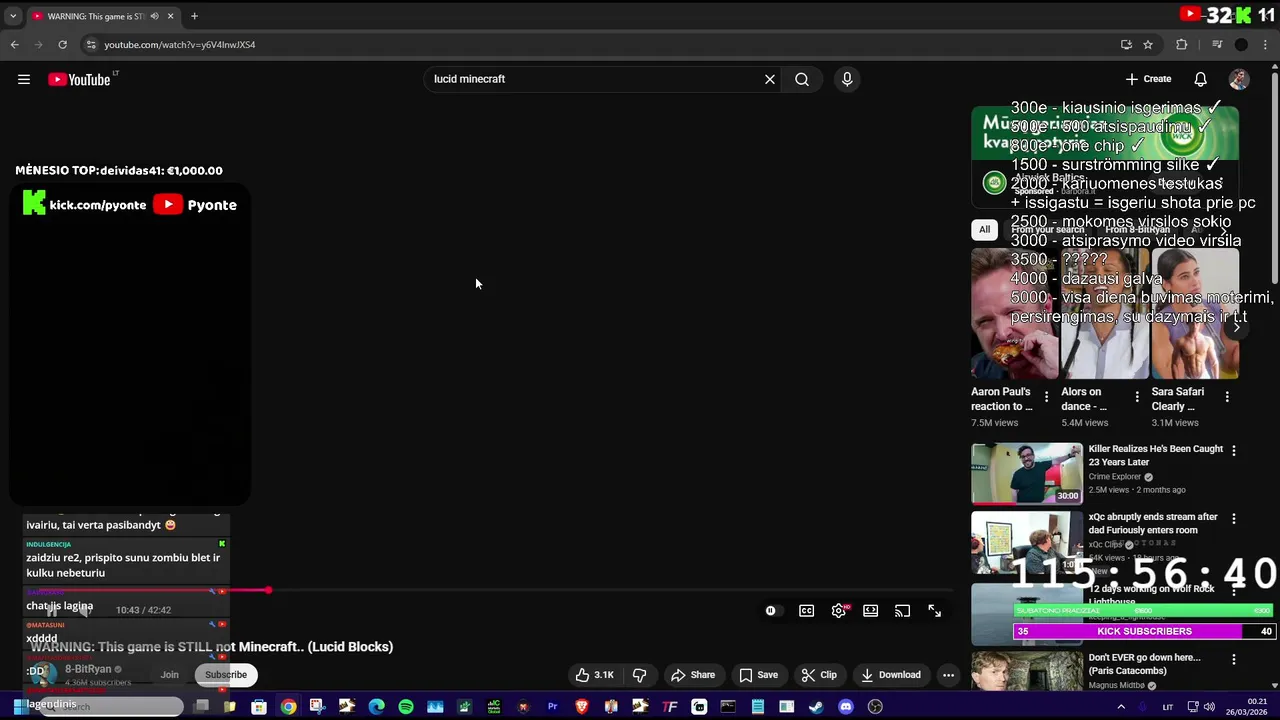Share the video
The image size is (1280, 720).
[x=693, y=675]
